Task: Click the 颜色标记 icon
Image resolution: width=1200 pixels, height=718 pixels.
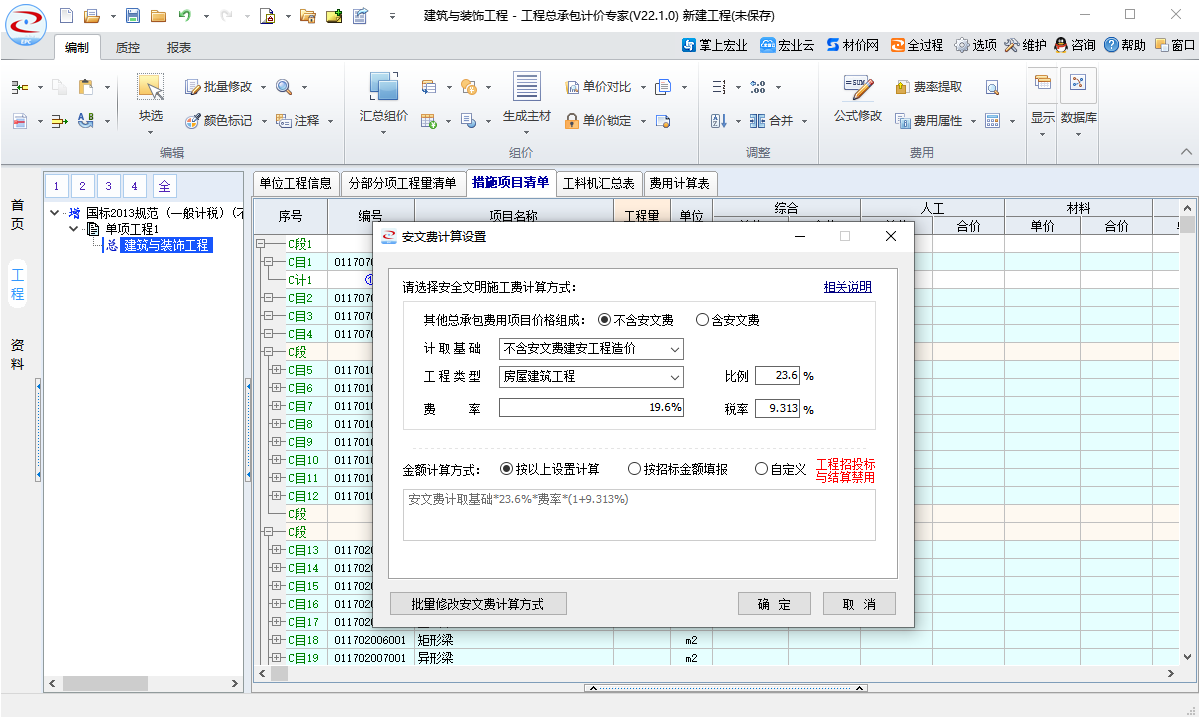Action: 194,121
